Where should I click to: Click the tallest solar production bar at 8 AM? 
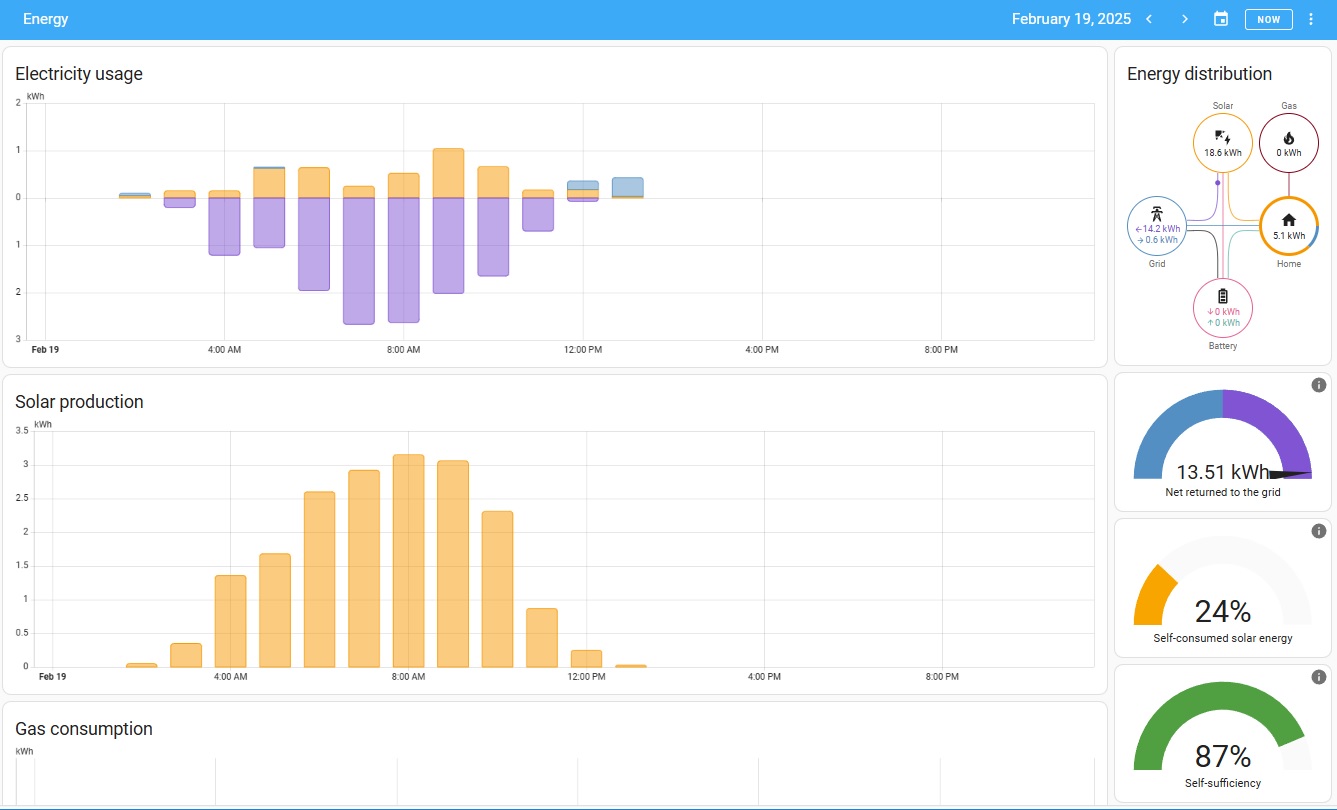(408, 560)
